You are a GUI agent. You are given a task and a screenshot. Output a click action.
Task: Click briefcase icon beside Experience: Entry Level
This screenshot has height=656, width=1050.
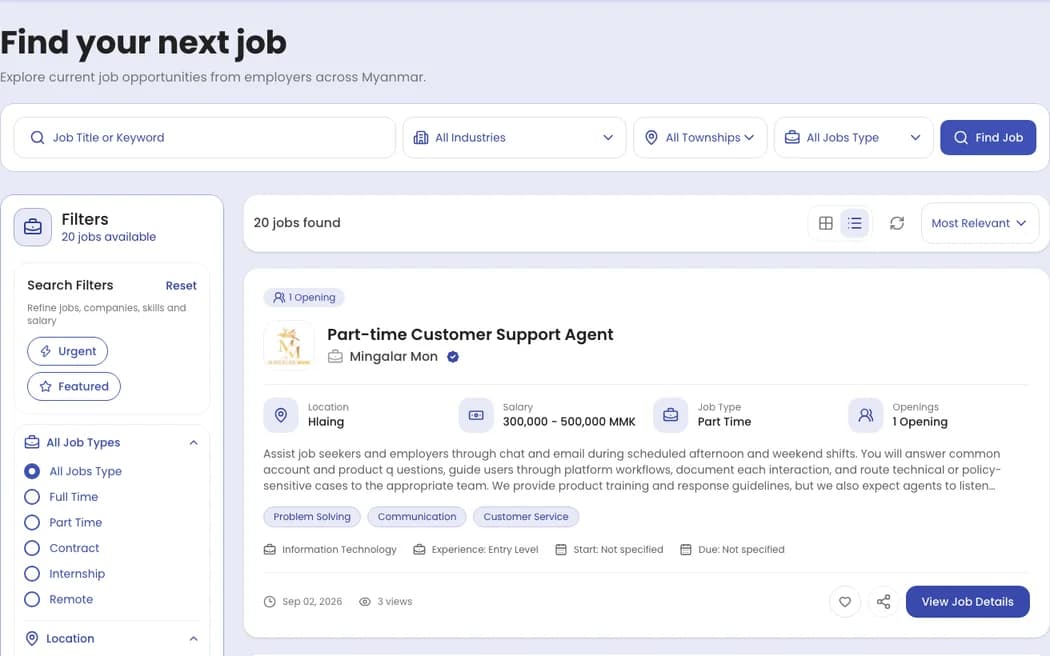[419, 550]
